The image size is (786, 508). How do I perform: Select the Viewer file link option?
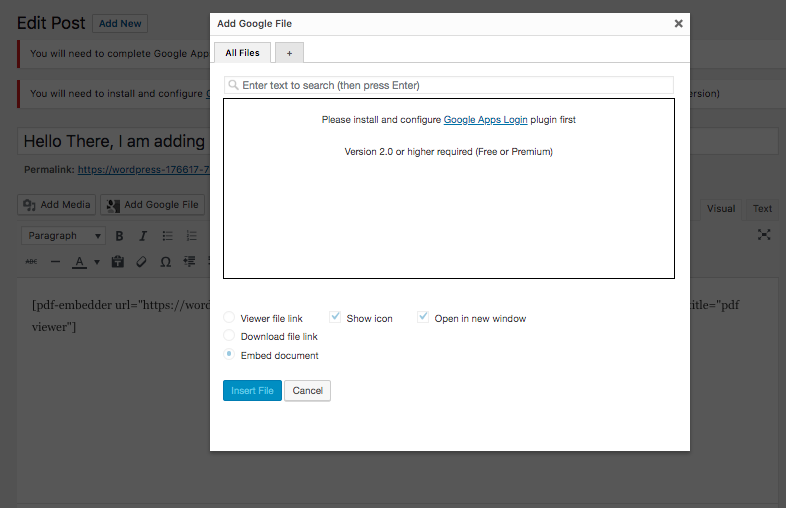[229, 317]
